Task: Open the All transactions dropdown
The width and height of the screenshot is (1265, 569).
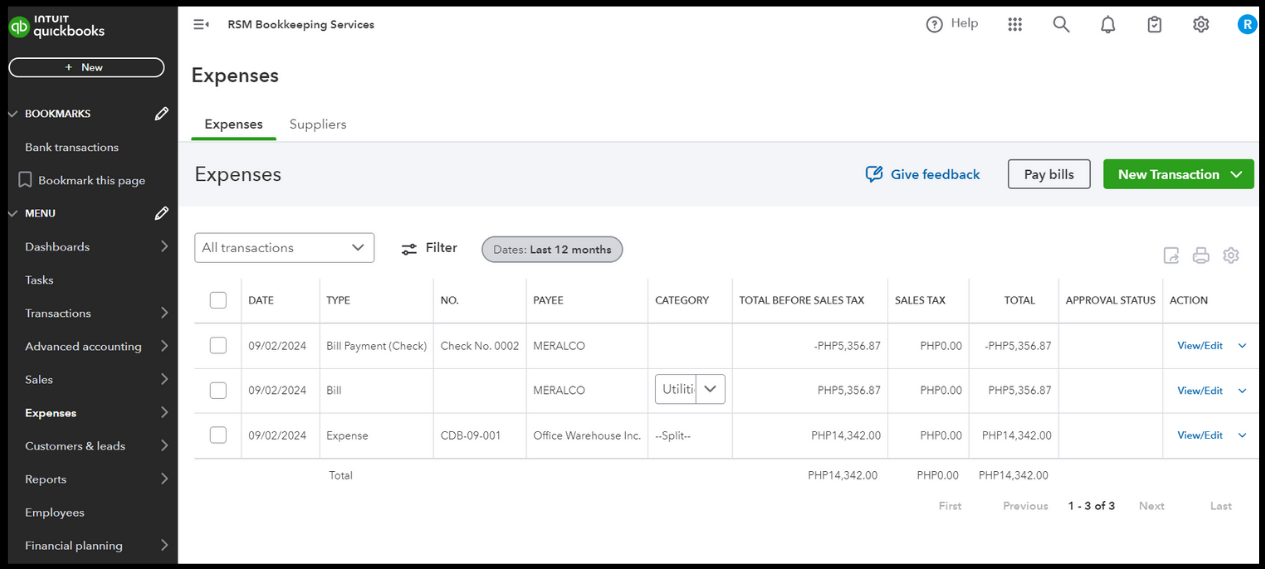Action: tap(284, 248)
